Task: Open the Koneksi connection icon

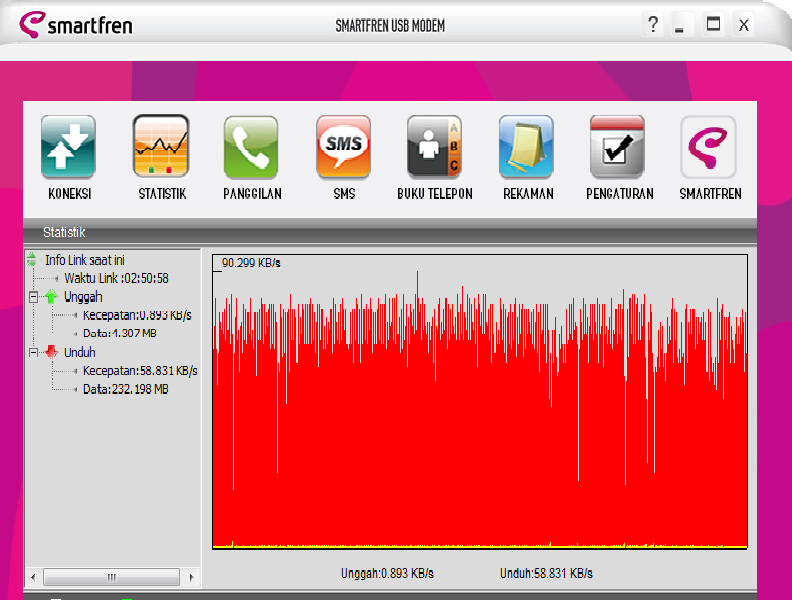Action: (68, 146)
